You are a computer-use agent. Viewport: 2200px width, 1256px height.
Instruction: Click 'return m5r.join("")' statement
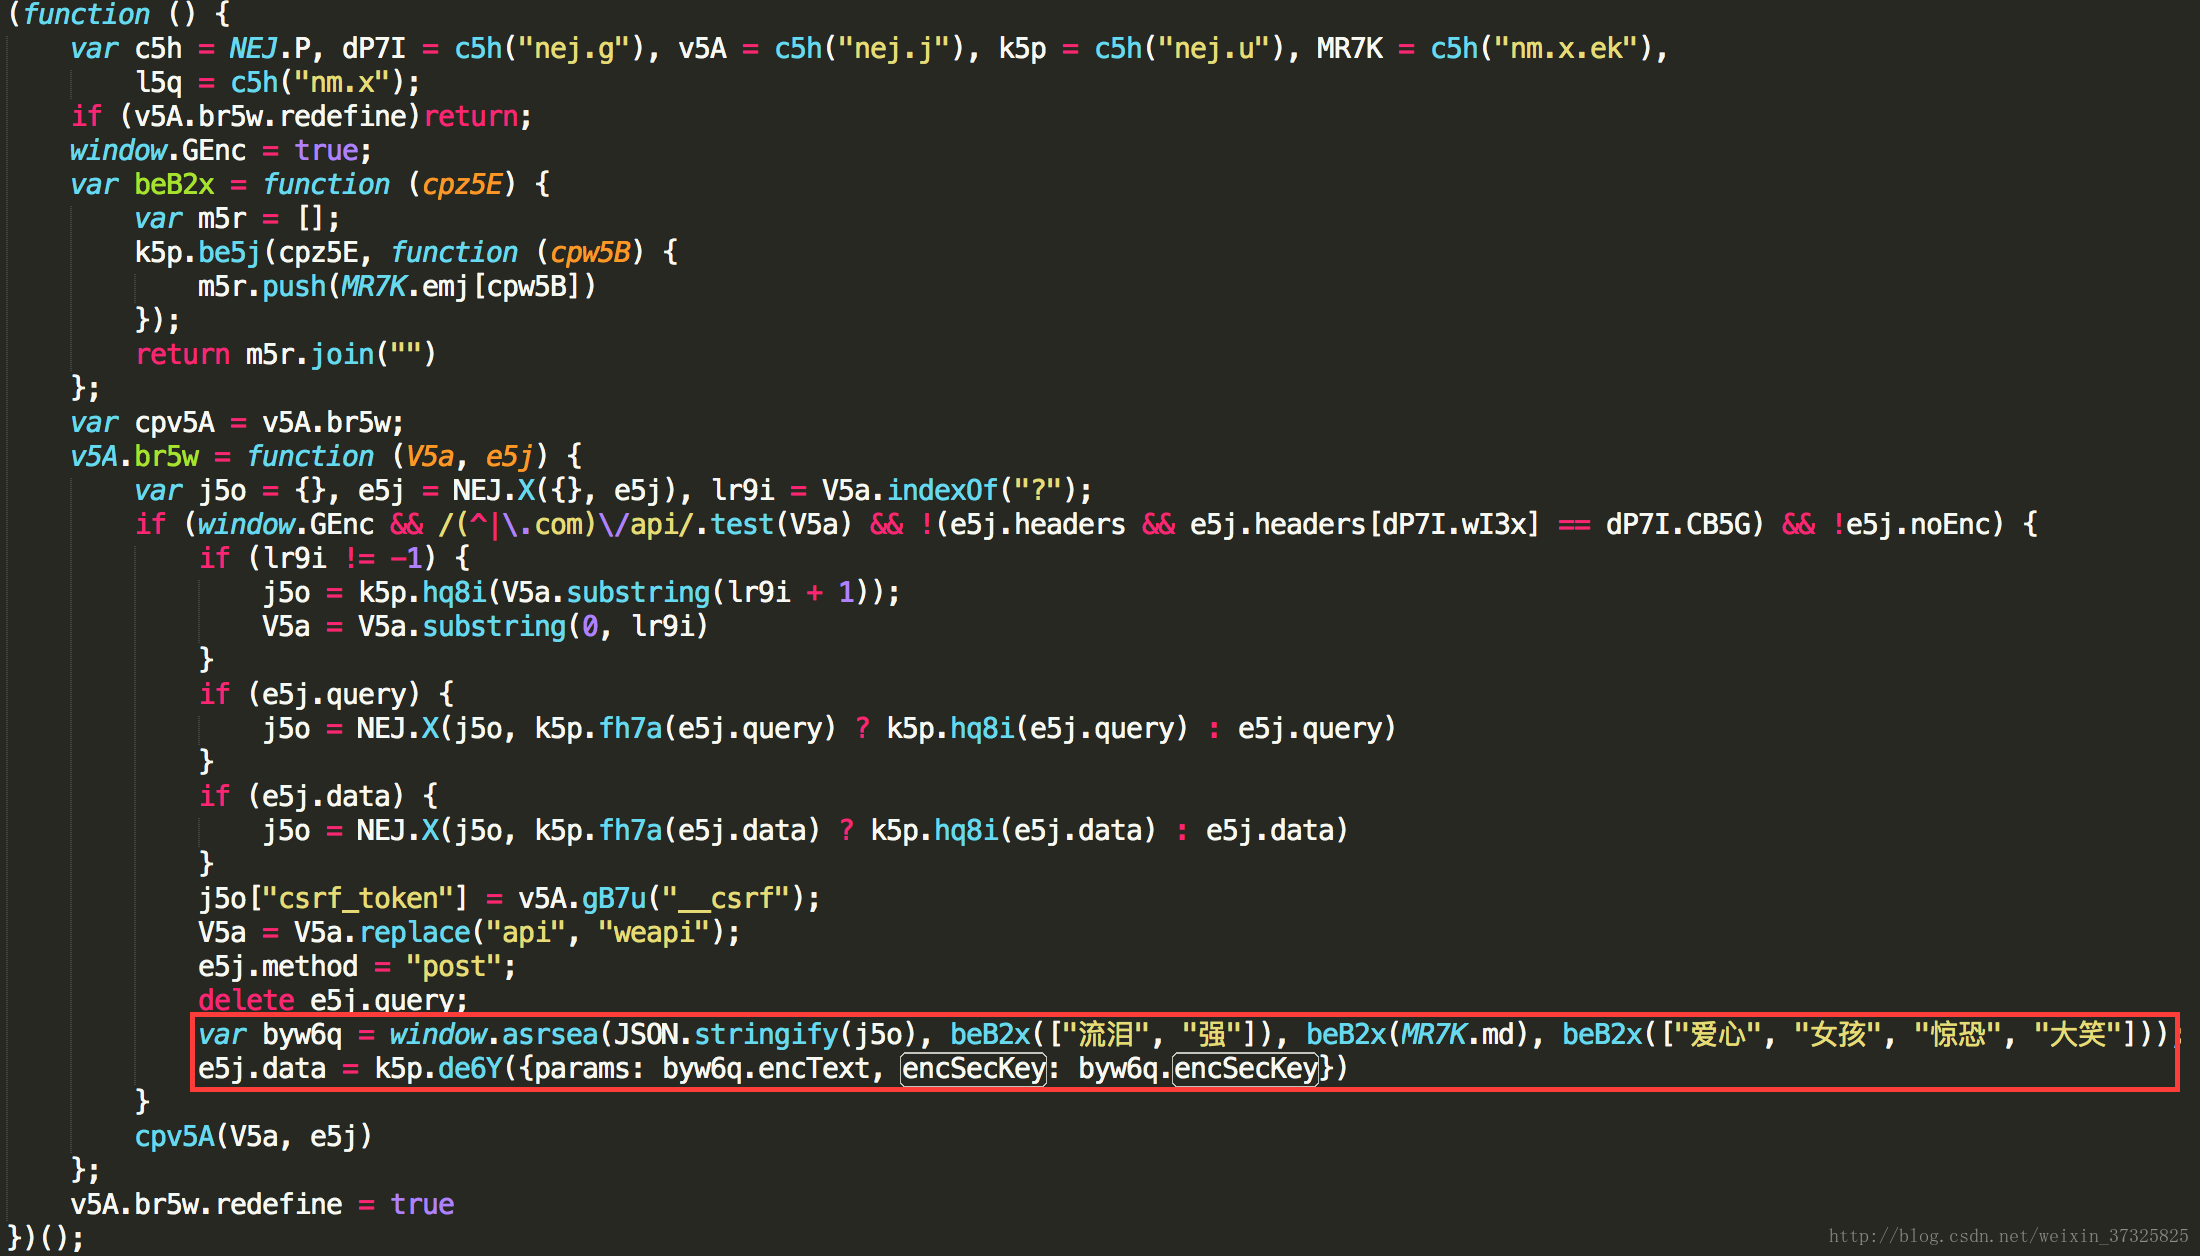point(285,355)
